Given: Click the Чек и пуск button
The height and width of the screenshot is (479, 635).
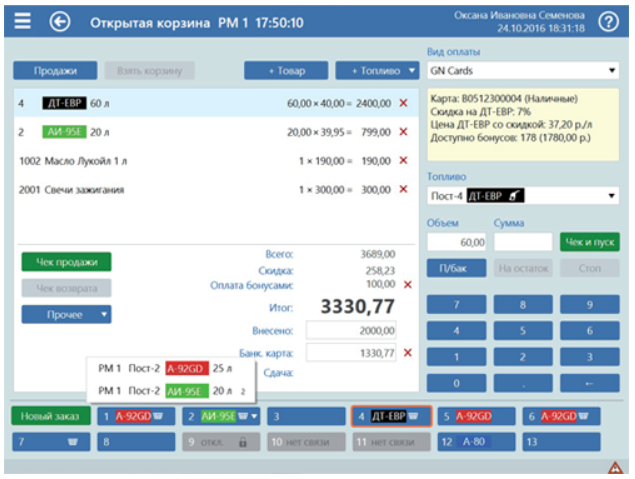Looking at the screenshot, I should click(590, 242).
